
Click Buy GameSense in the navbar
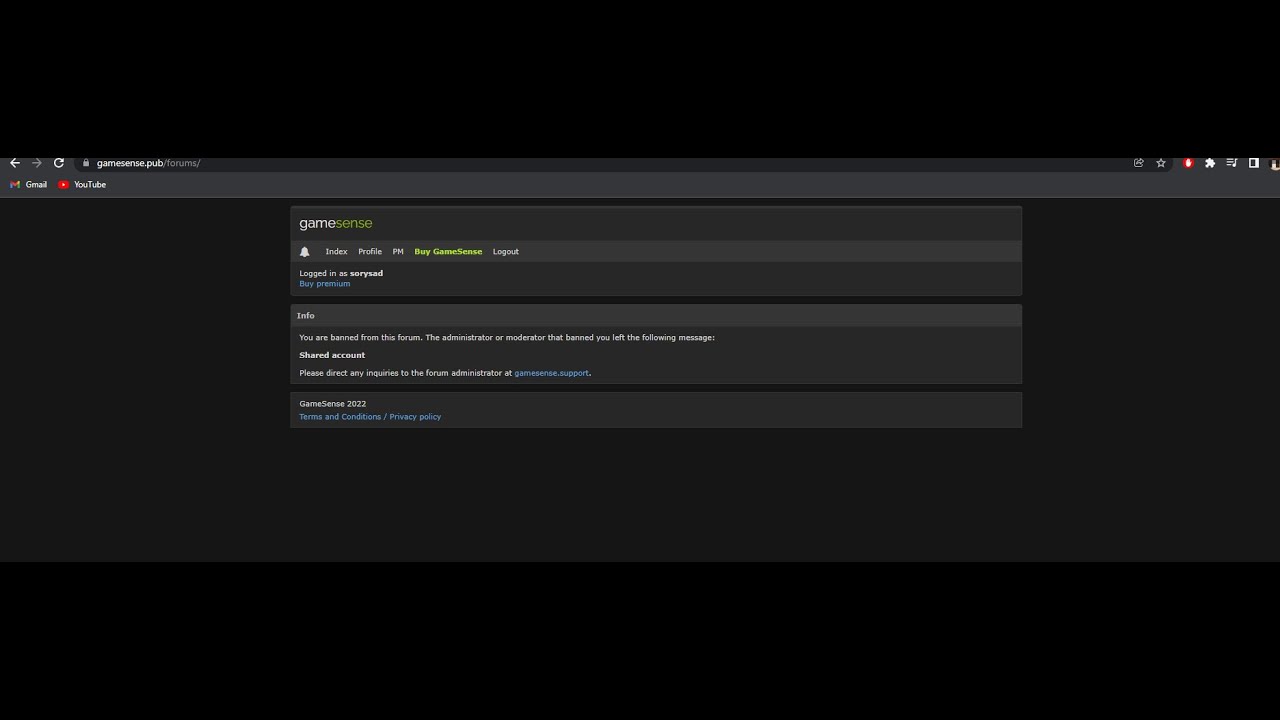coord(448,252)
